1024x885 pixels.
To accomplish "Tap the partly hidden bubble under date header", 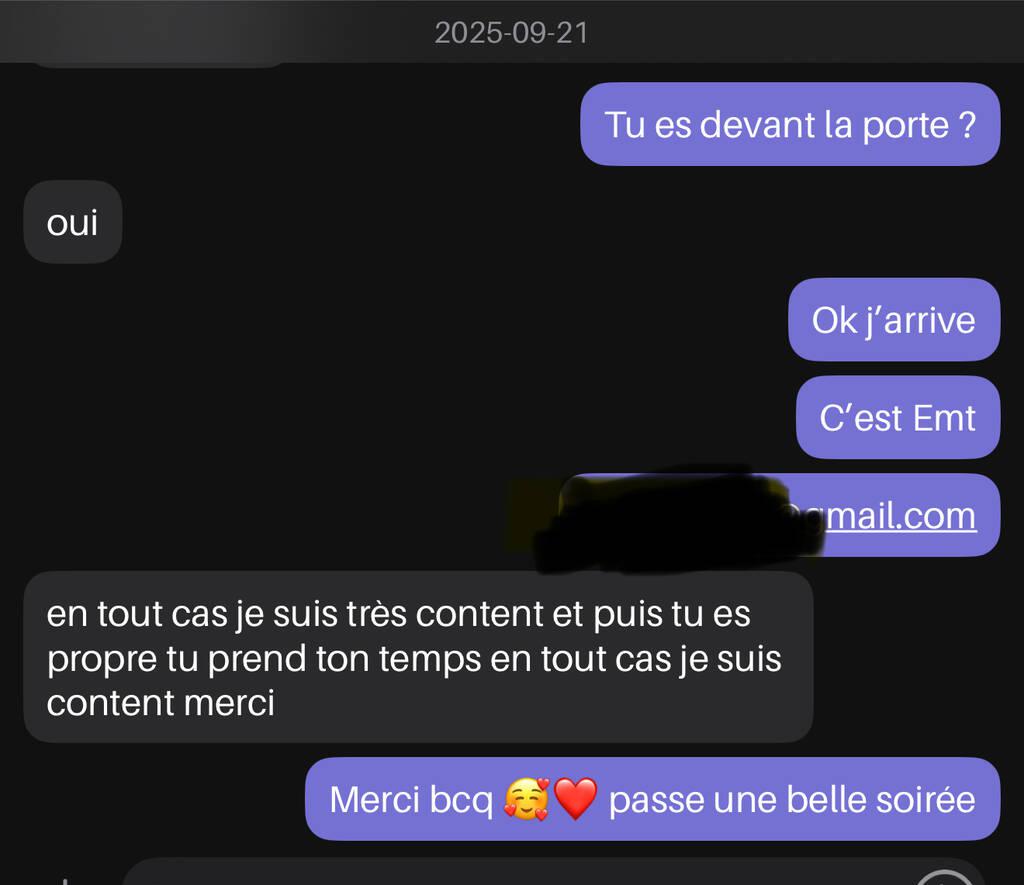I will point(157,63).
